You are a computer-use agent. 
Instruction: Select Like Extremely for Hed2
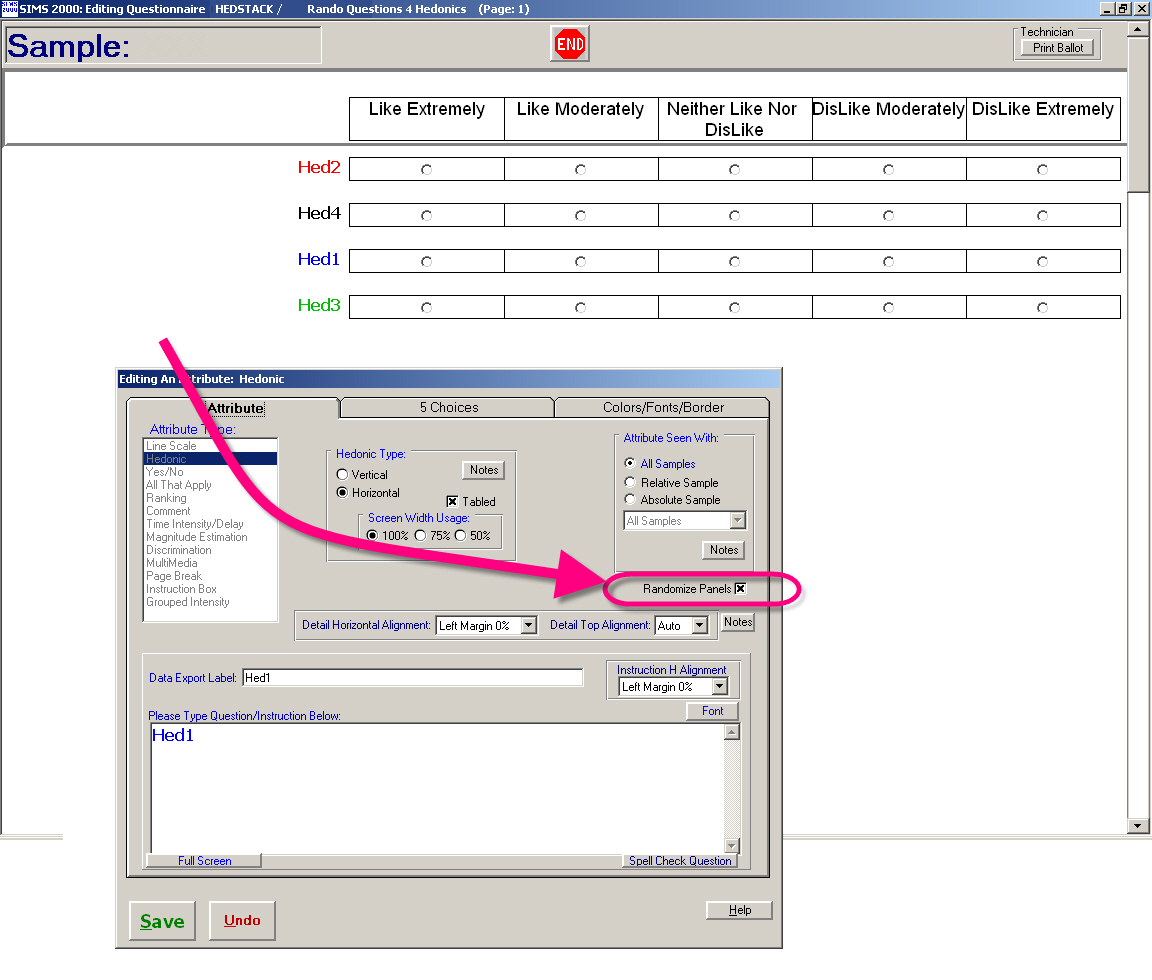point(426,170)
